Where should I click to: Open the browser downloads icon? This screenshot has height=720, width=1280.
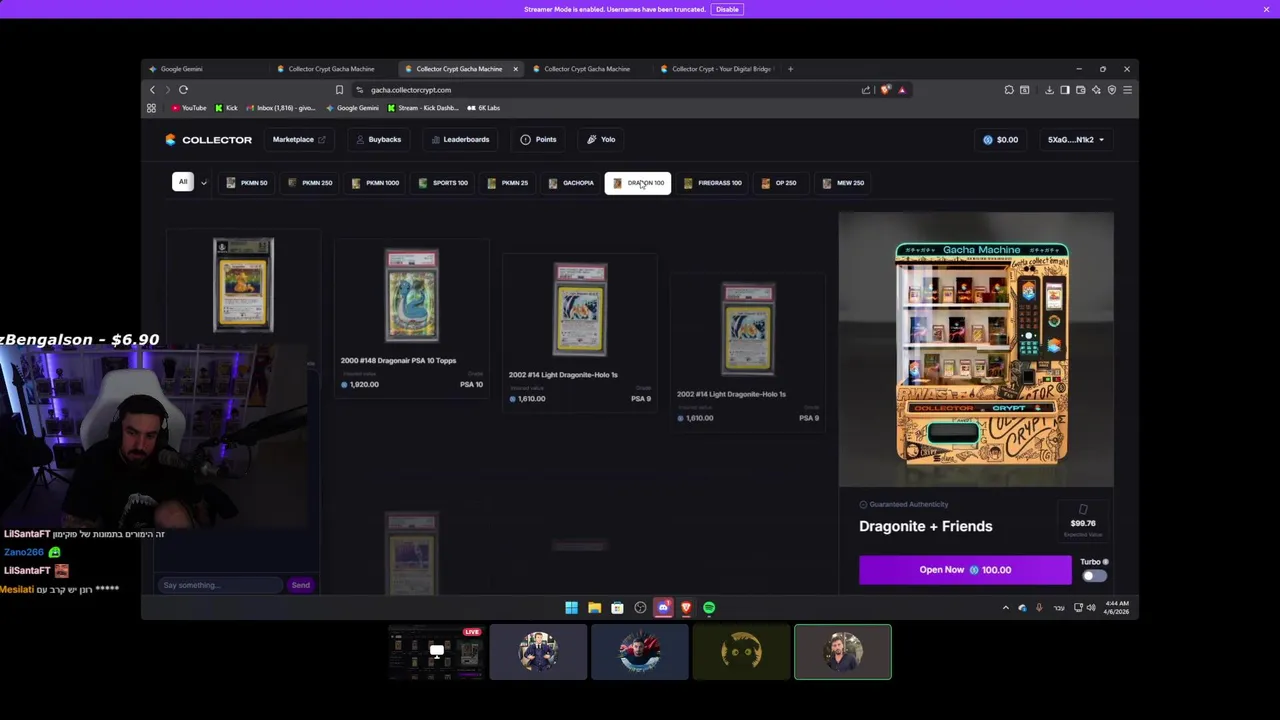[x=1049, y=90]
